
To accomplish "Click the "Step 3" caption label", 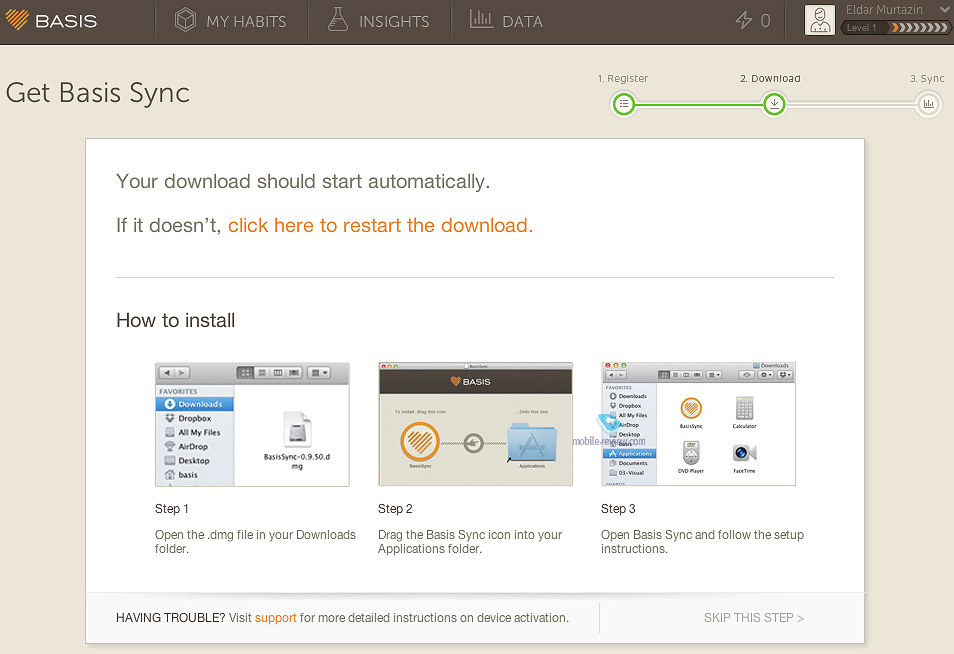I will [x=618, y=509].
